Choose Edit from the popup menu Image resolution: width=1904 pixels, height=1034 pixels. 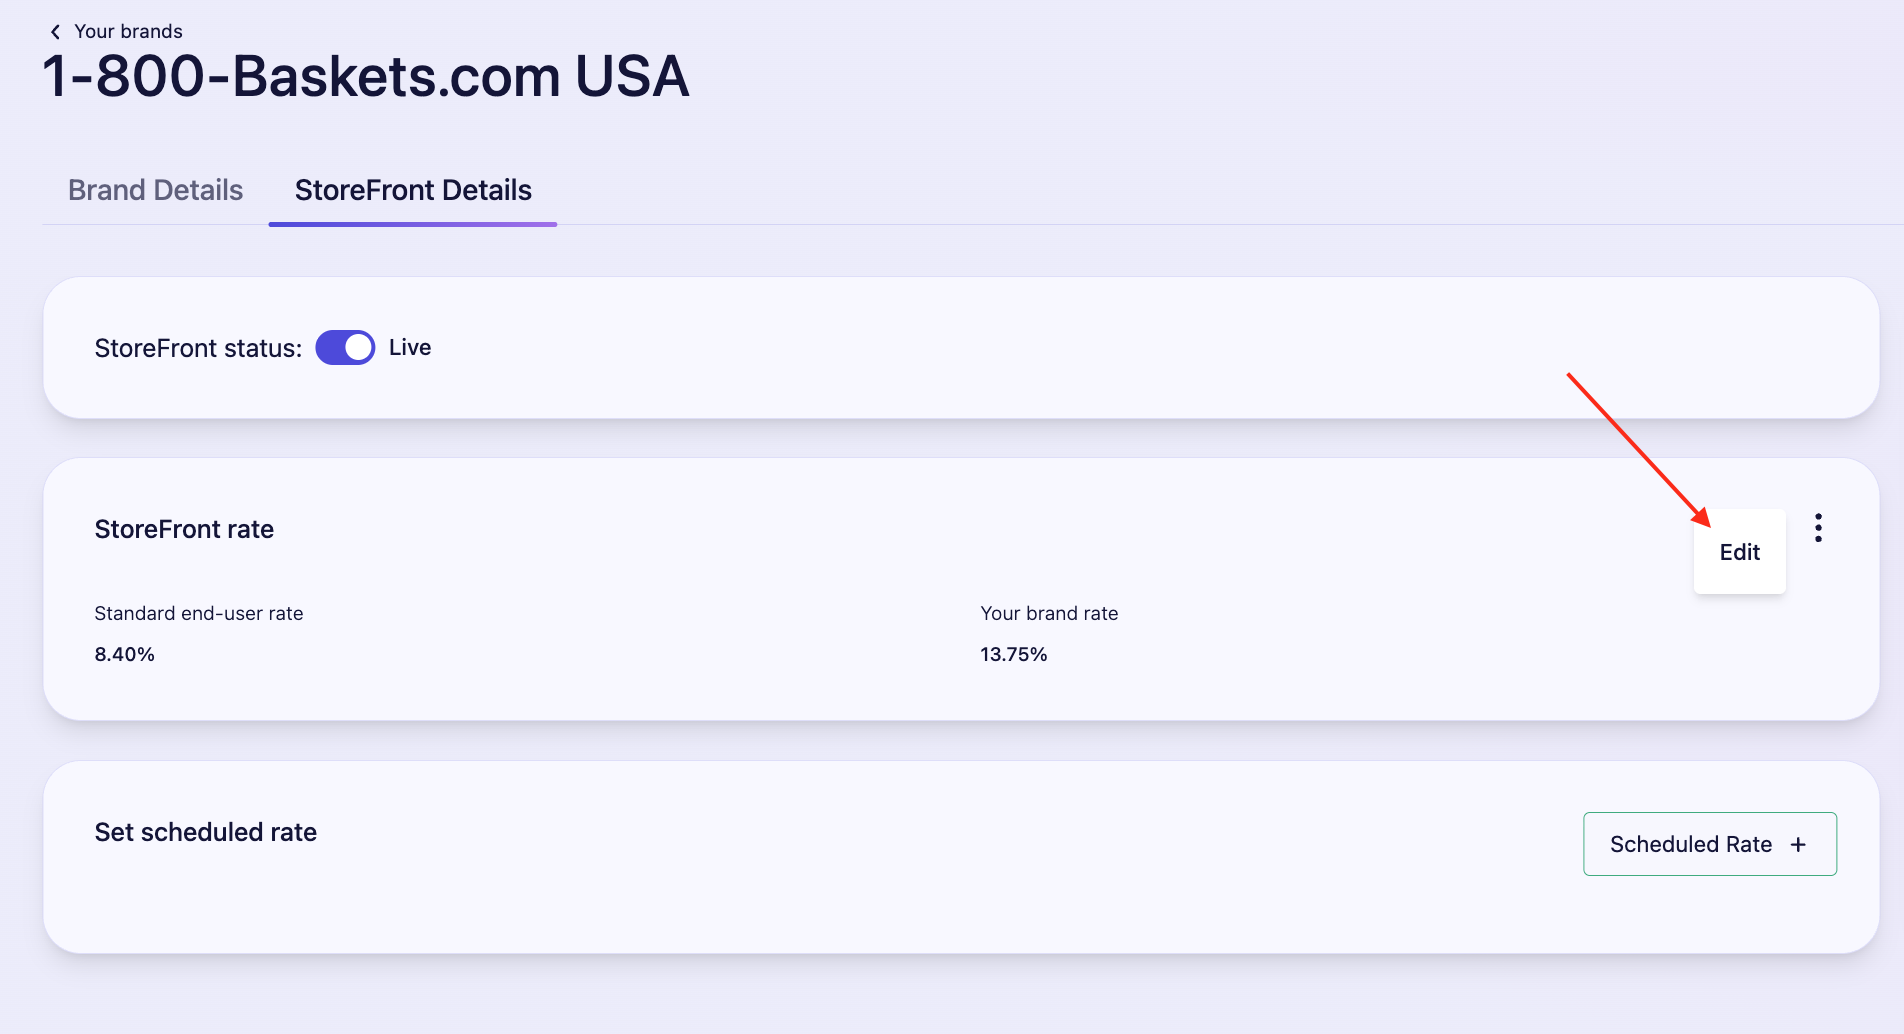point(1739,552)
